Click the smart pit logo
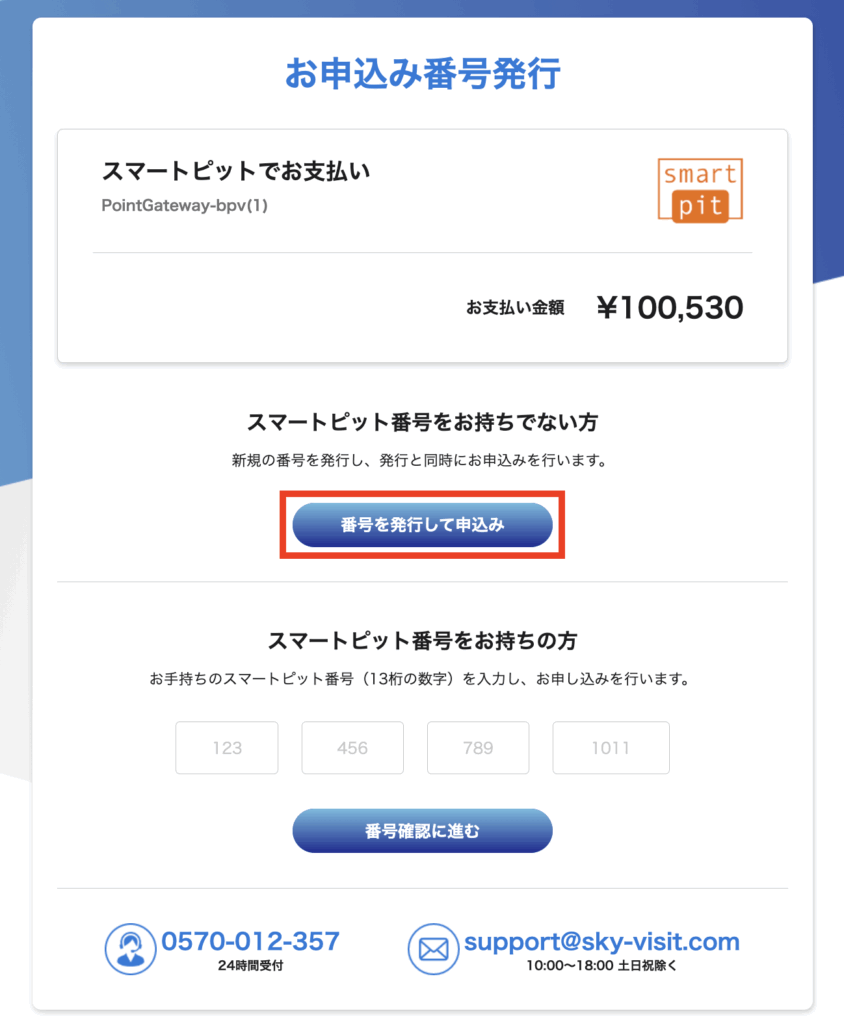Image resolution: width=844 pixels, height=1024 pixels. pyautogui.click(x=700, y=191)
